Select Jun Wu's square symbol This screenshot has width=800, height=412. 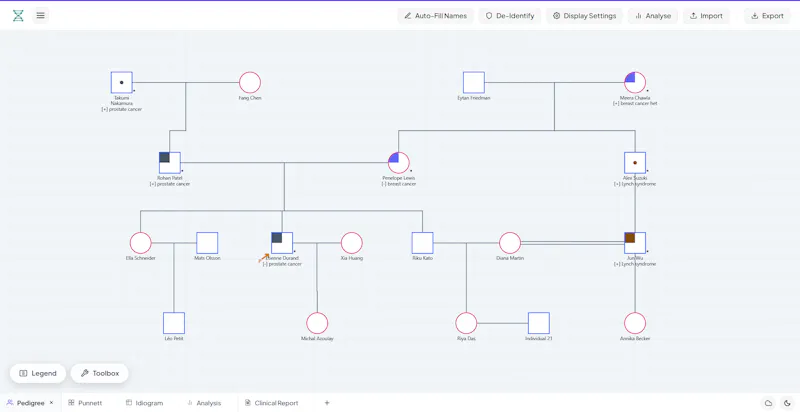[635, 243]
